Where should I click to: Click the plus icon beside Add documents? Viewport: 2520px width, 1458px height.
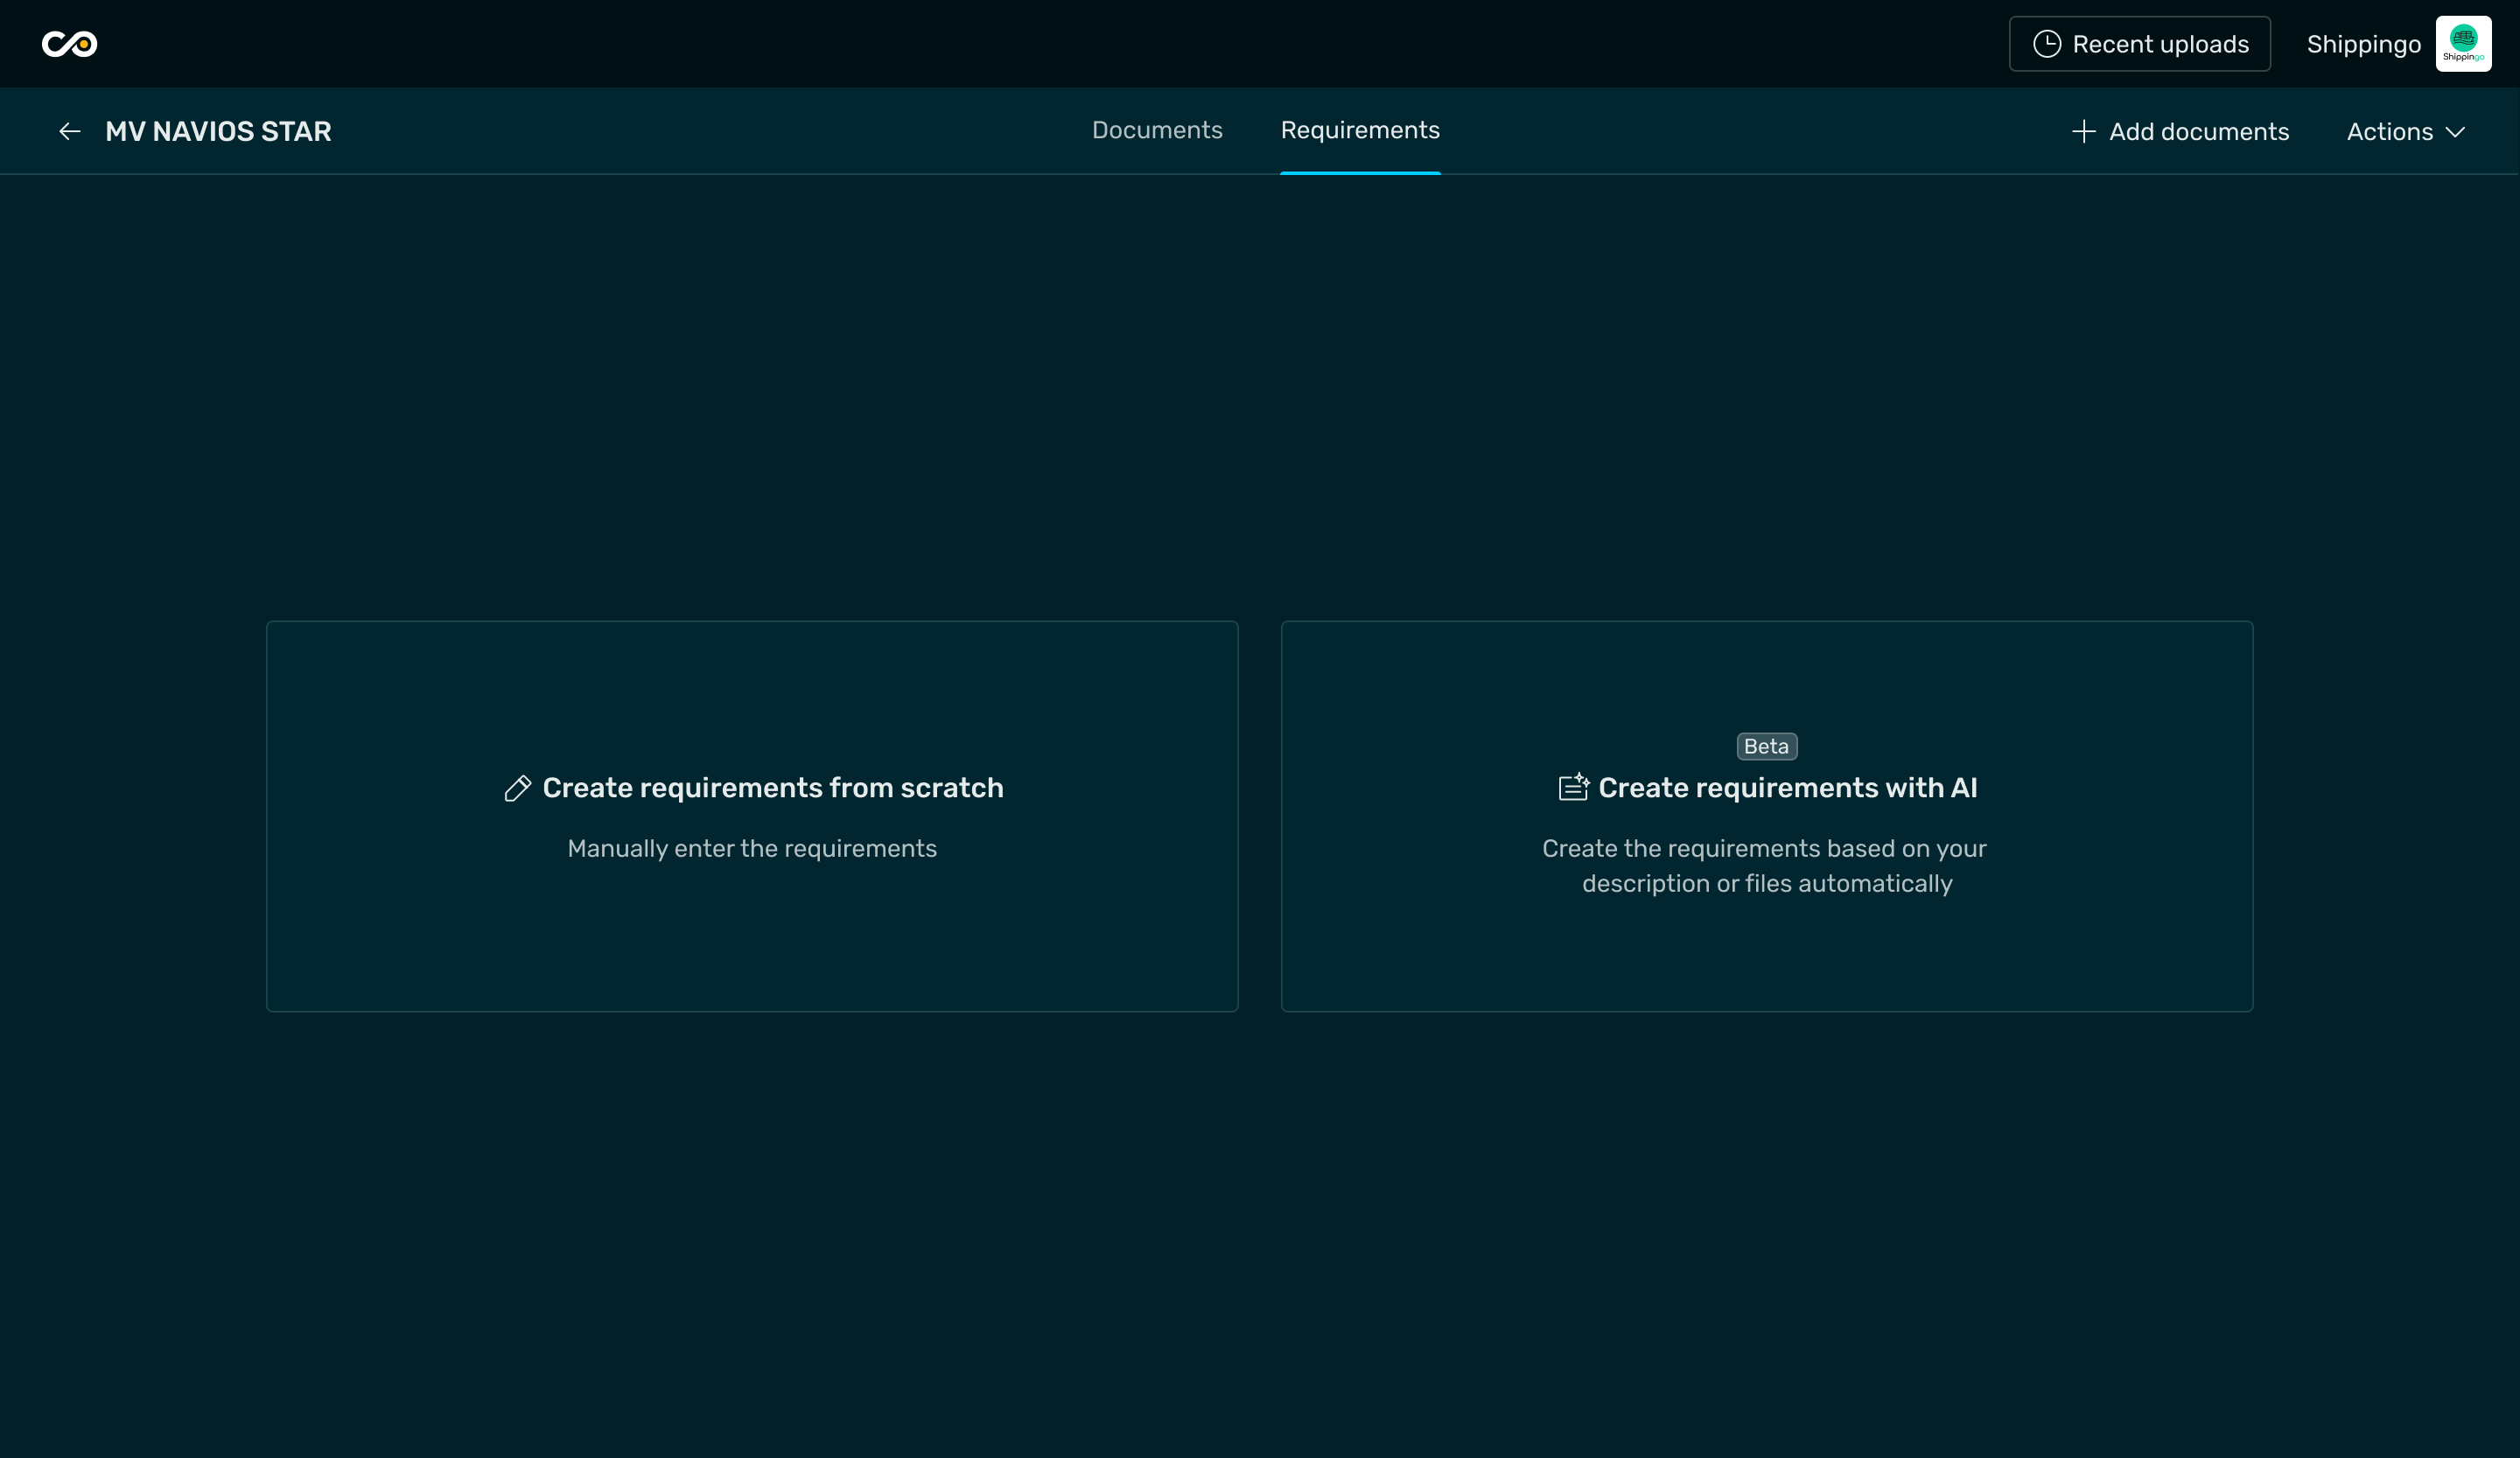pyautogui.click(x=2083, y=131)
